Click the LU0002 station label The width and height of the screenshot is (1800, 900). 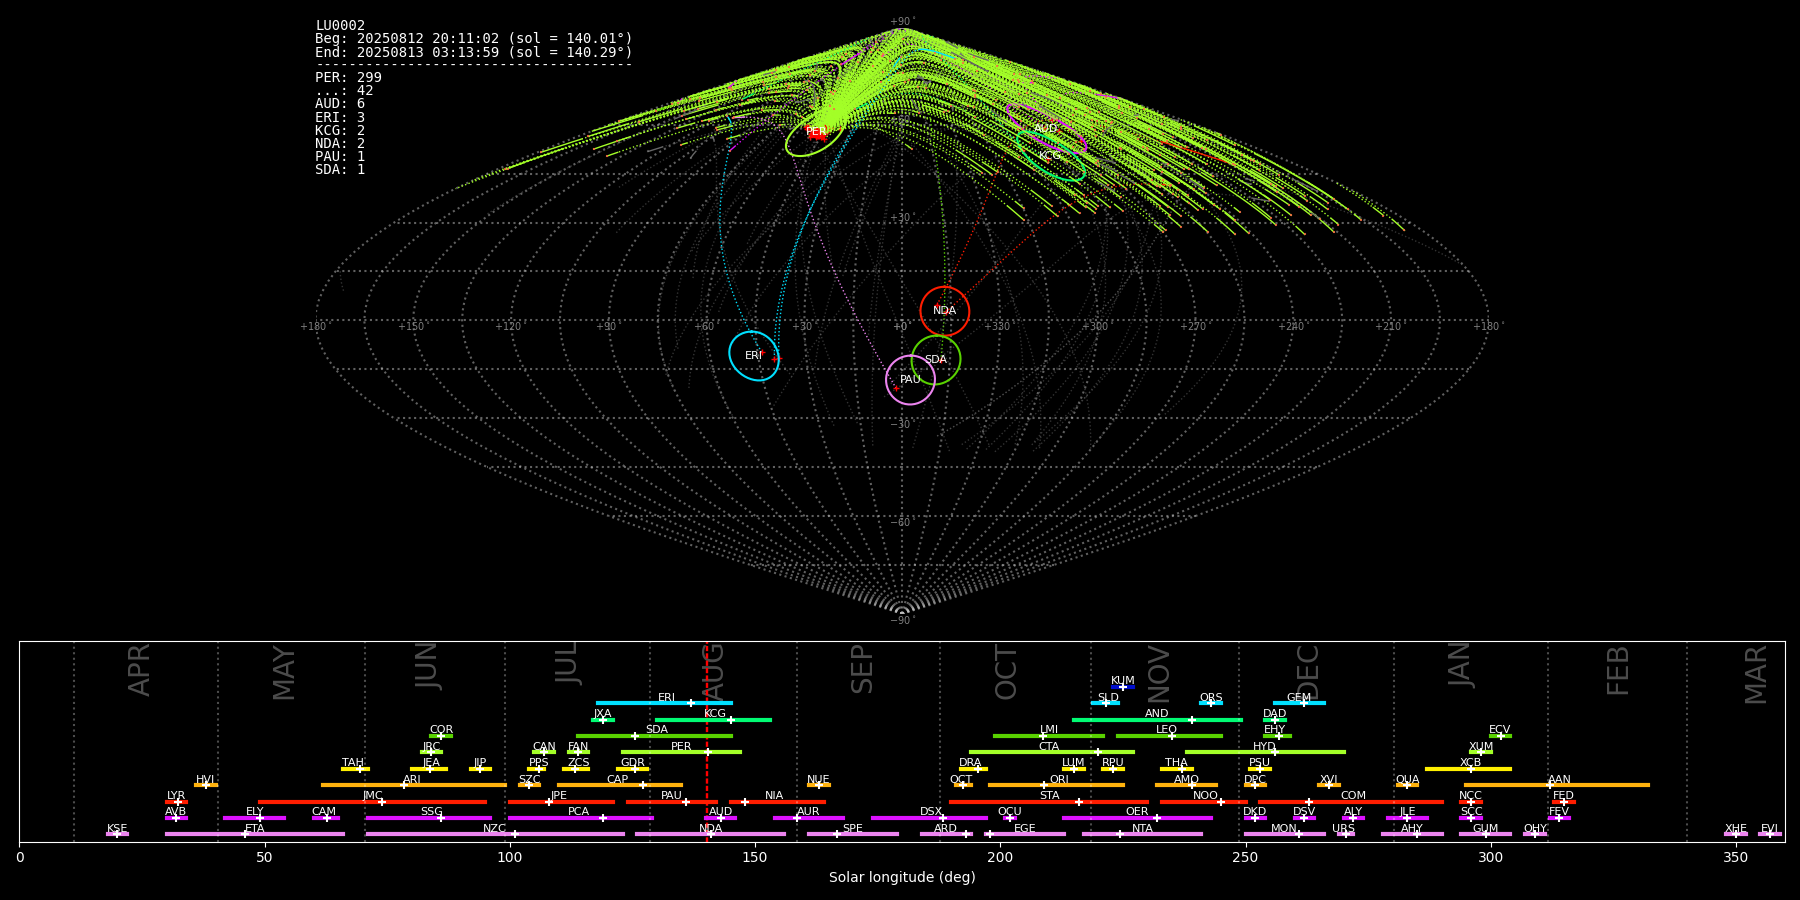pyautogui.click(x=340, y=26)
